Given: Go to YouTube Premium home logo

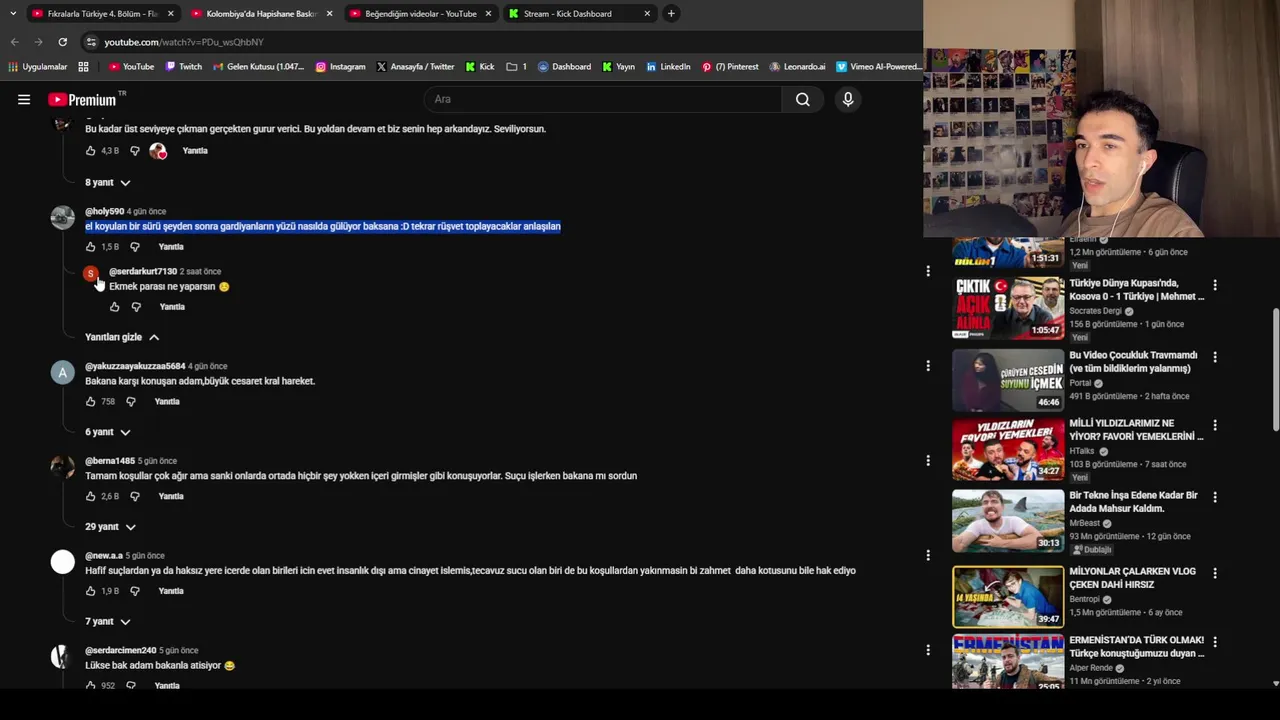Looking at the screenshot, I should tap(82, 99).
